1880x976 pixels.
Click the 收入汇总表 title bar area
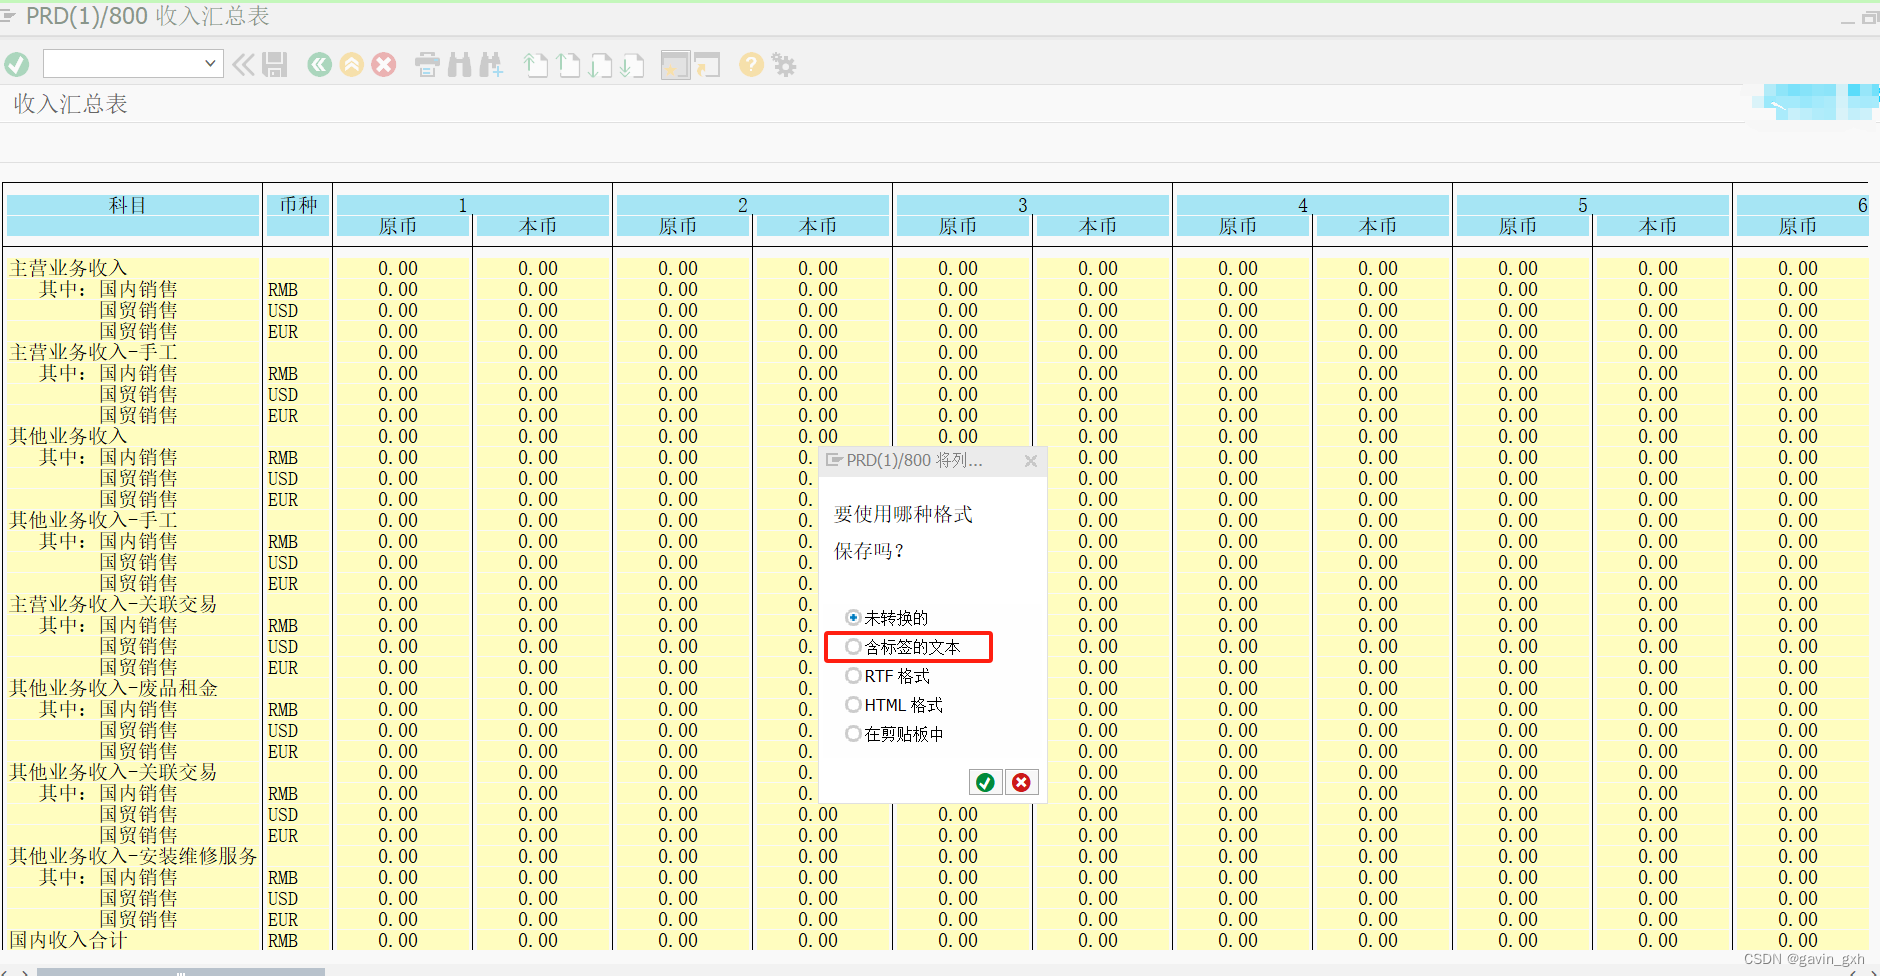(x=68, y=103)
